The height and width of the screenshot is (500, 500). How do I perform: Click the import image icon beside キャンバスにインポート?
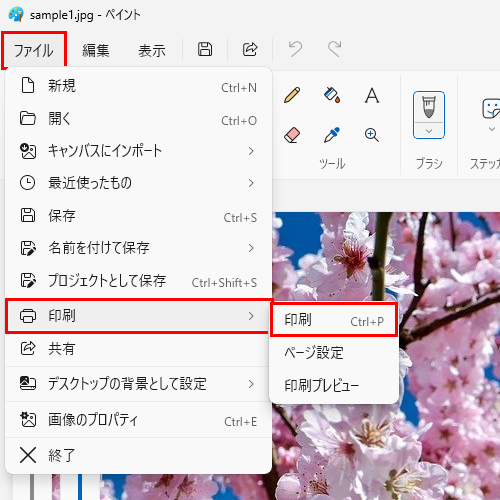28,151
